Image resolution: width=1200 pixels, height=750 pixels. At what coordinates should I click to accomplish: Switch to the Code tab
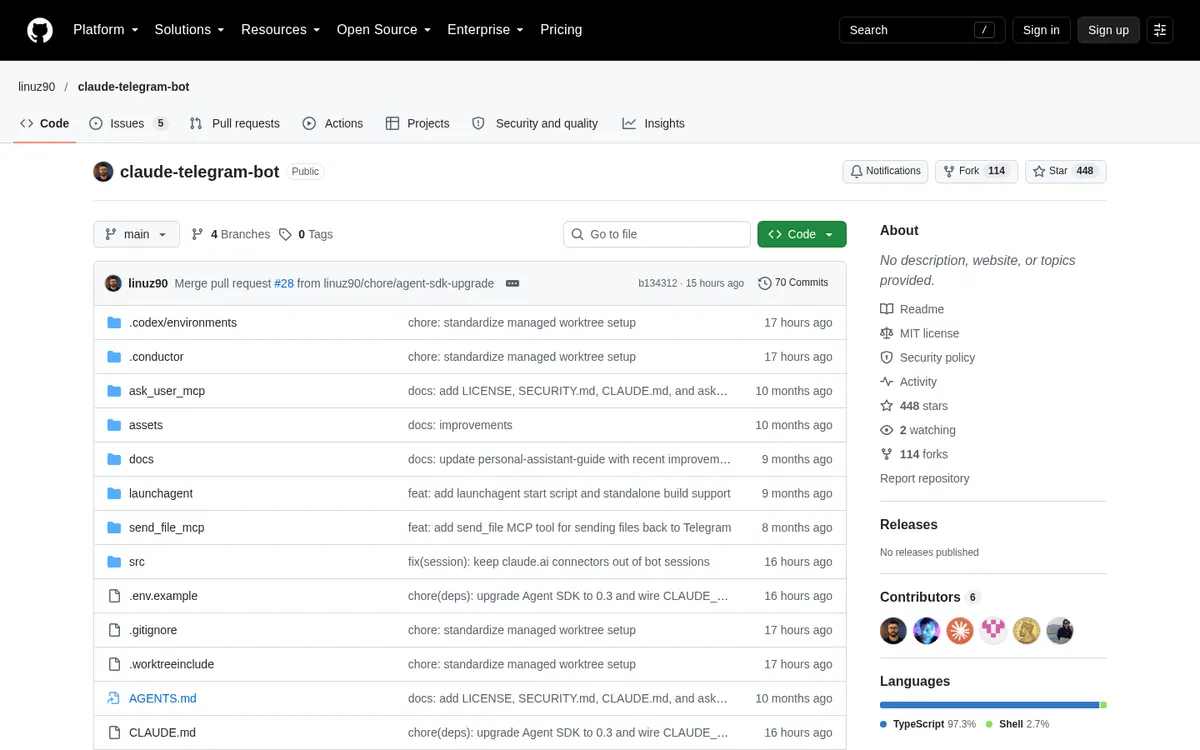click(45, 123)
